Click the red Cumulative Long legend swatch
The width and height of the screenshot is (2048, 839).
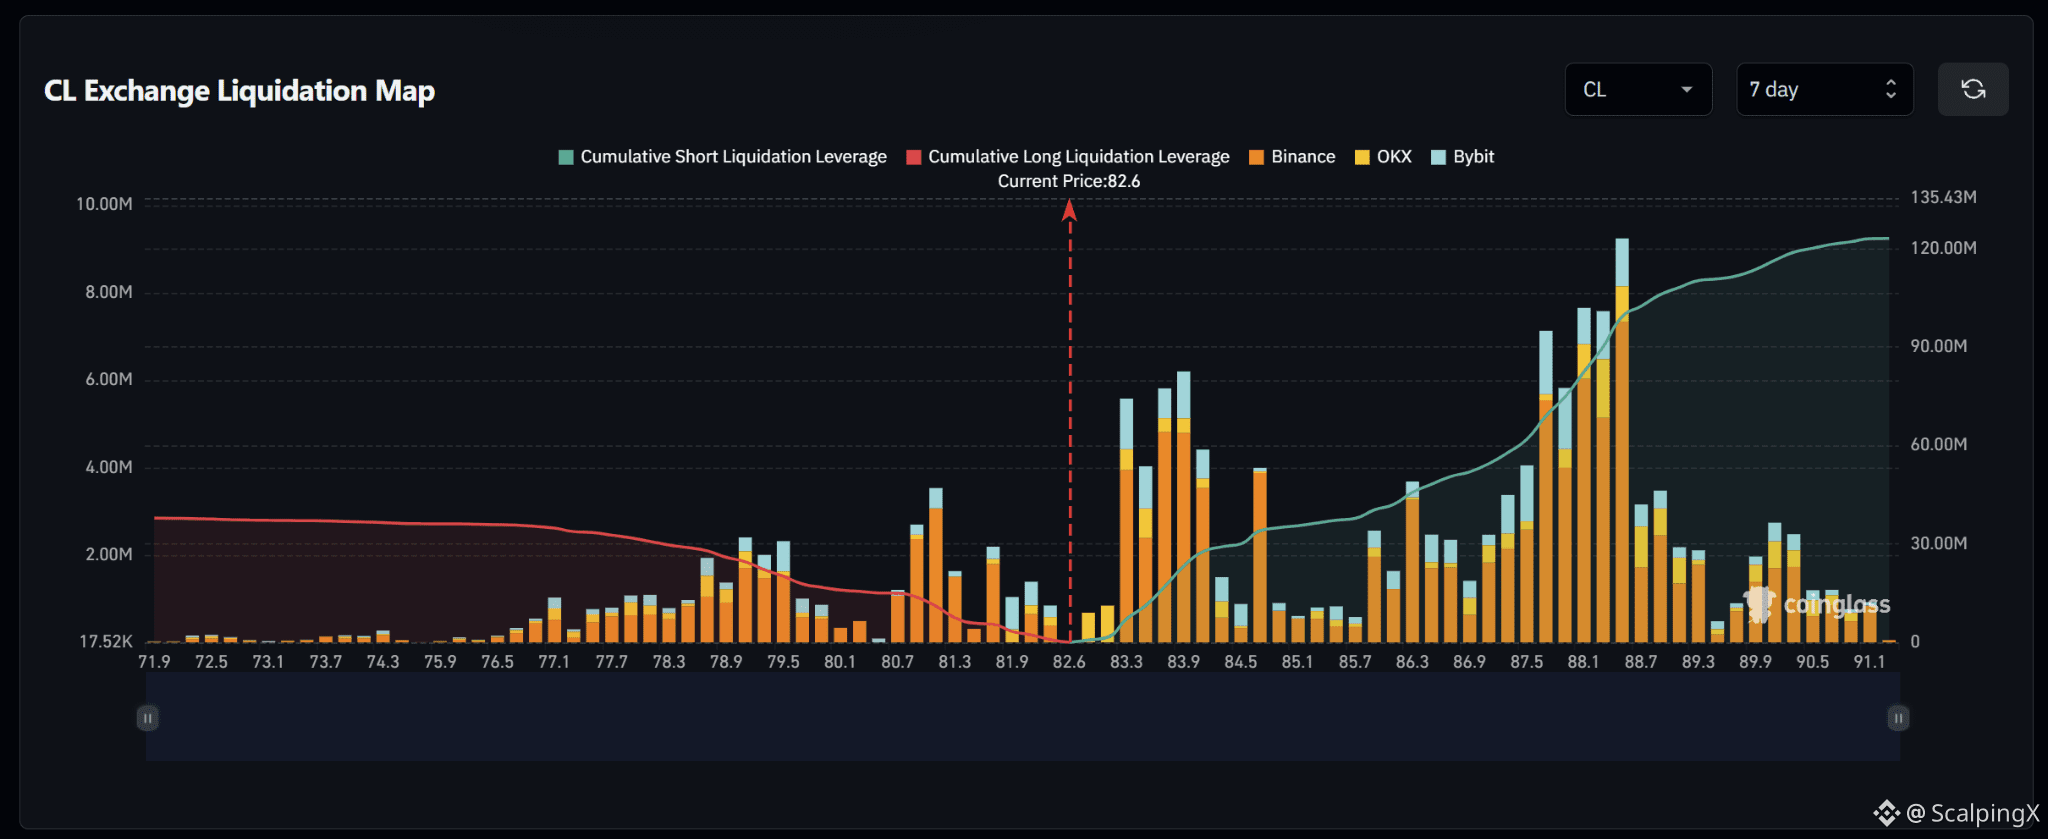coord(914,157)
